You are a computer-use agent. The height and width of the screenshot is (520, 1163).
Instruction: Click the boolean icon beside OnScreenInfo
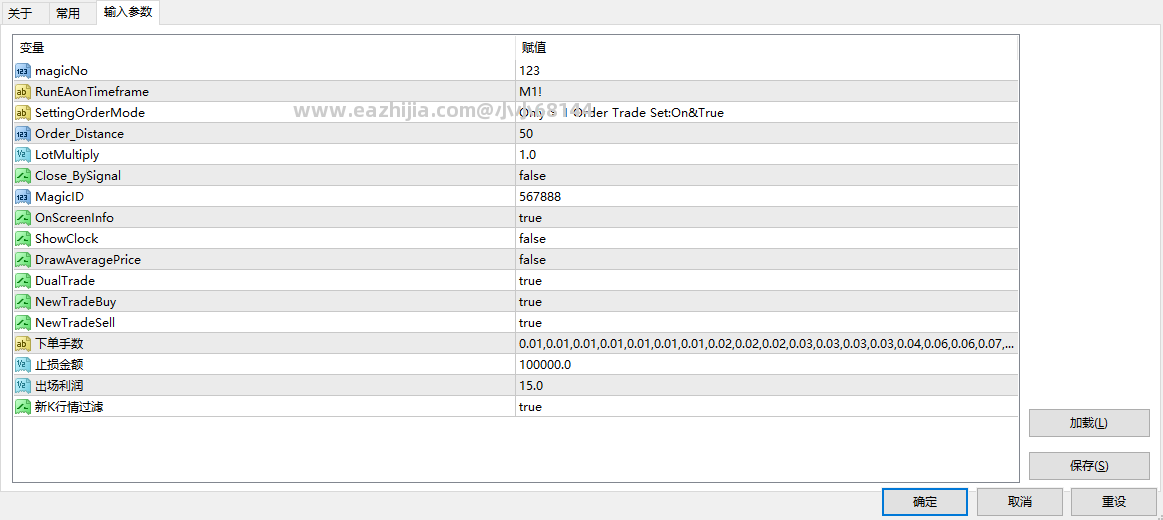(22, 218)
